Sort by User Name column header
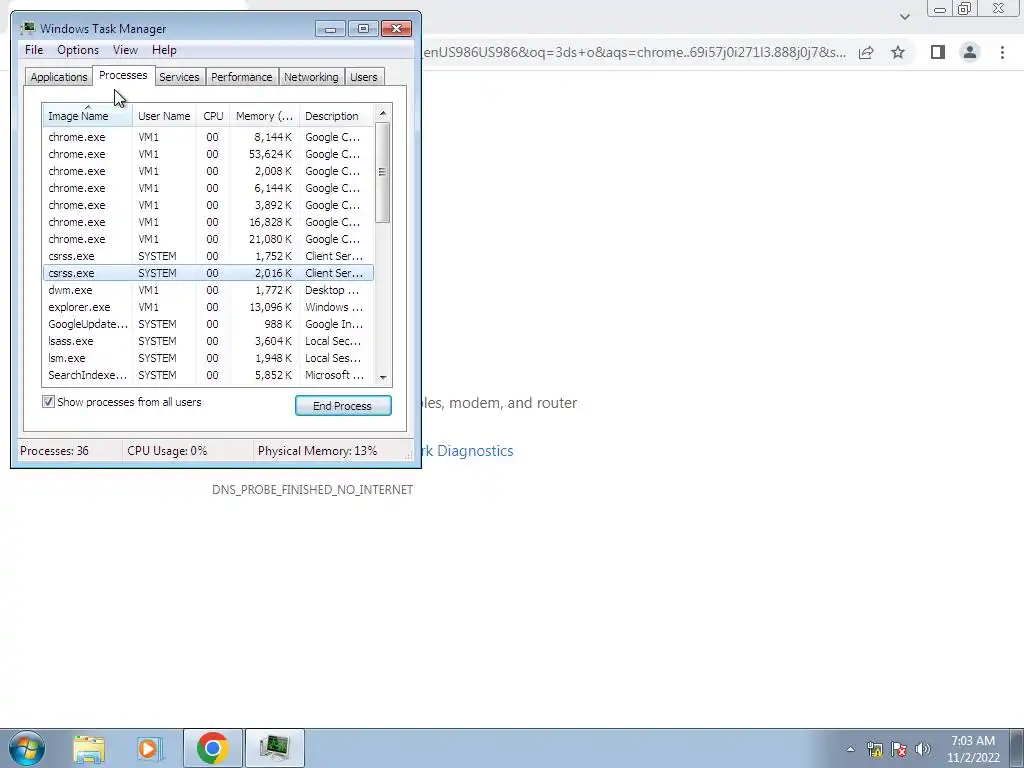1024x768 pixels. 164,116
